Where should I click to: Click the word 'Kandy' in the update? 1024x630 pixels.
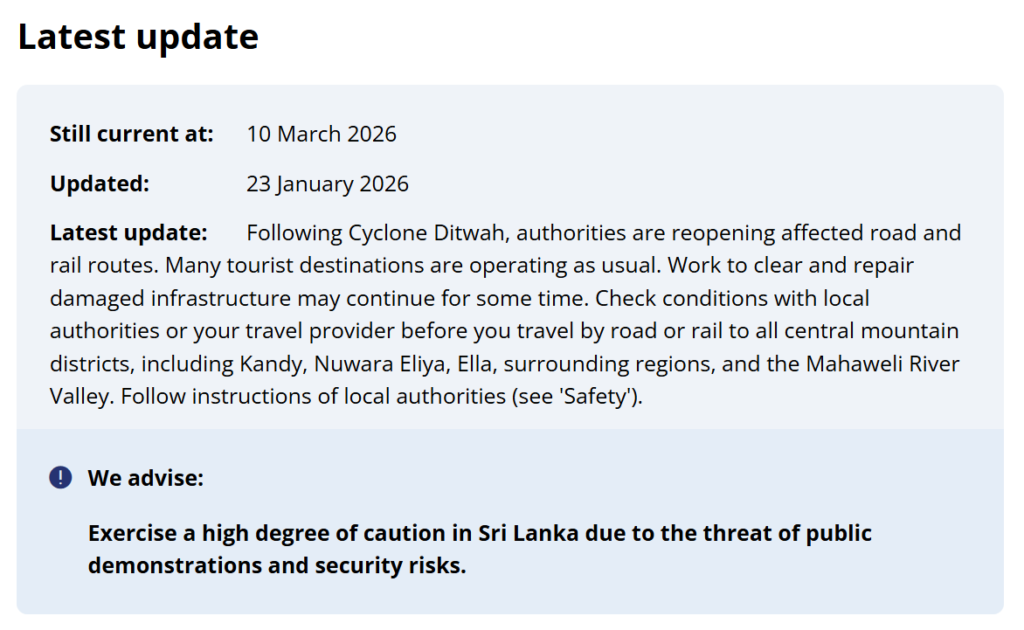click(269, 363)
